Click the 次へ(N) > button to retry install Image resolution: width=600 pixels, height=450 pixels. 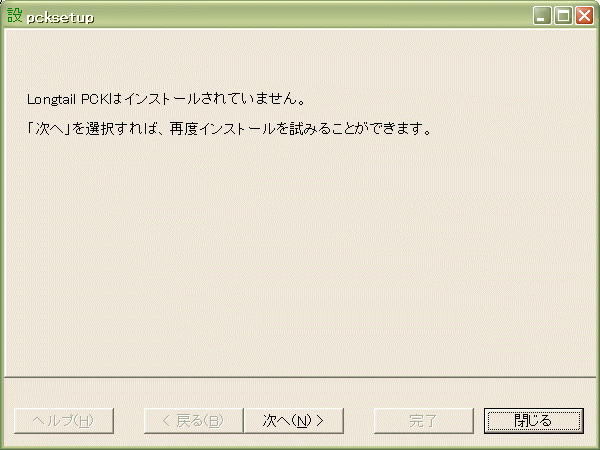293,421
